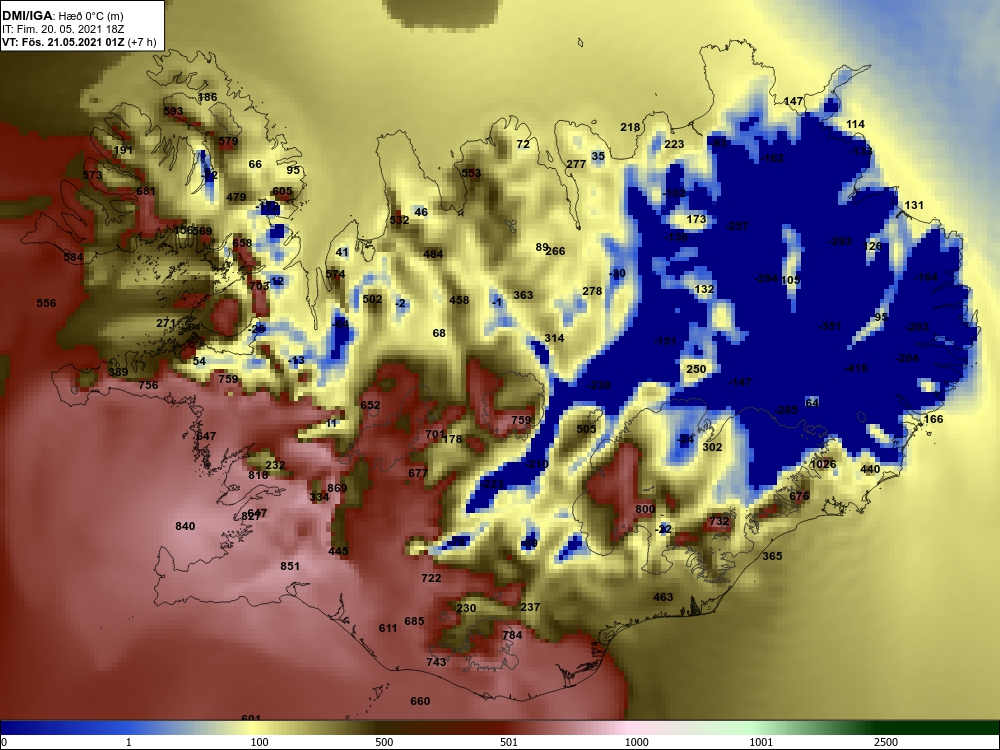Click the map value 186
Screen dimensions: 1000x750
(x=207, y=98)
